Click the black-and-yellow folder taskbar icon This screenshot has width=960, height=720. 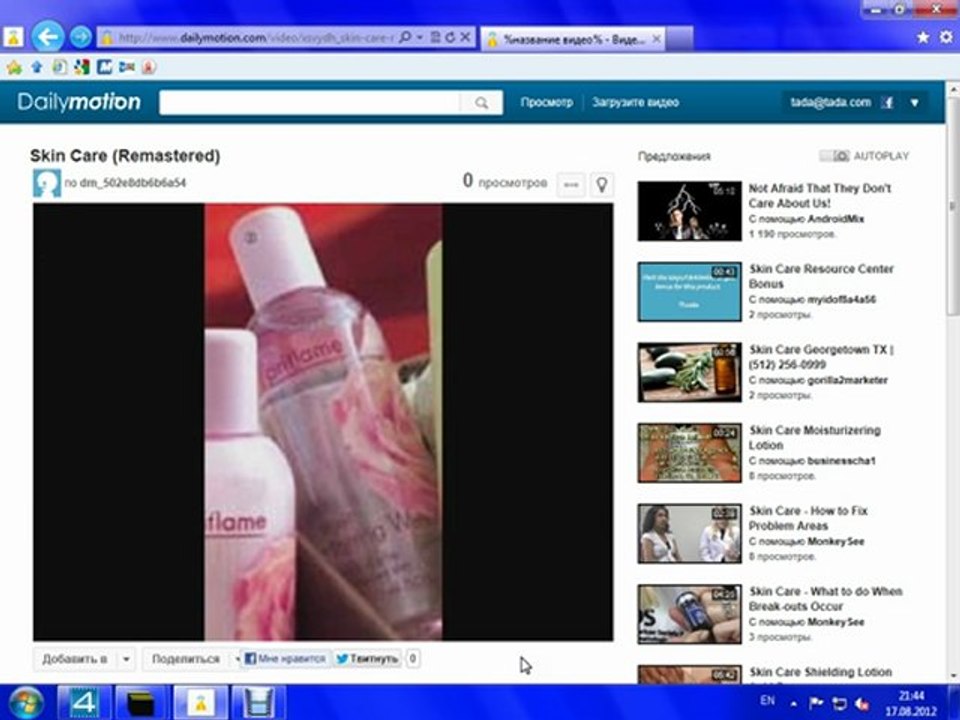[140, 703]
